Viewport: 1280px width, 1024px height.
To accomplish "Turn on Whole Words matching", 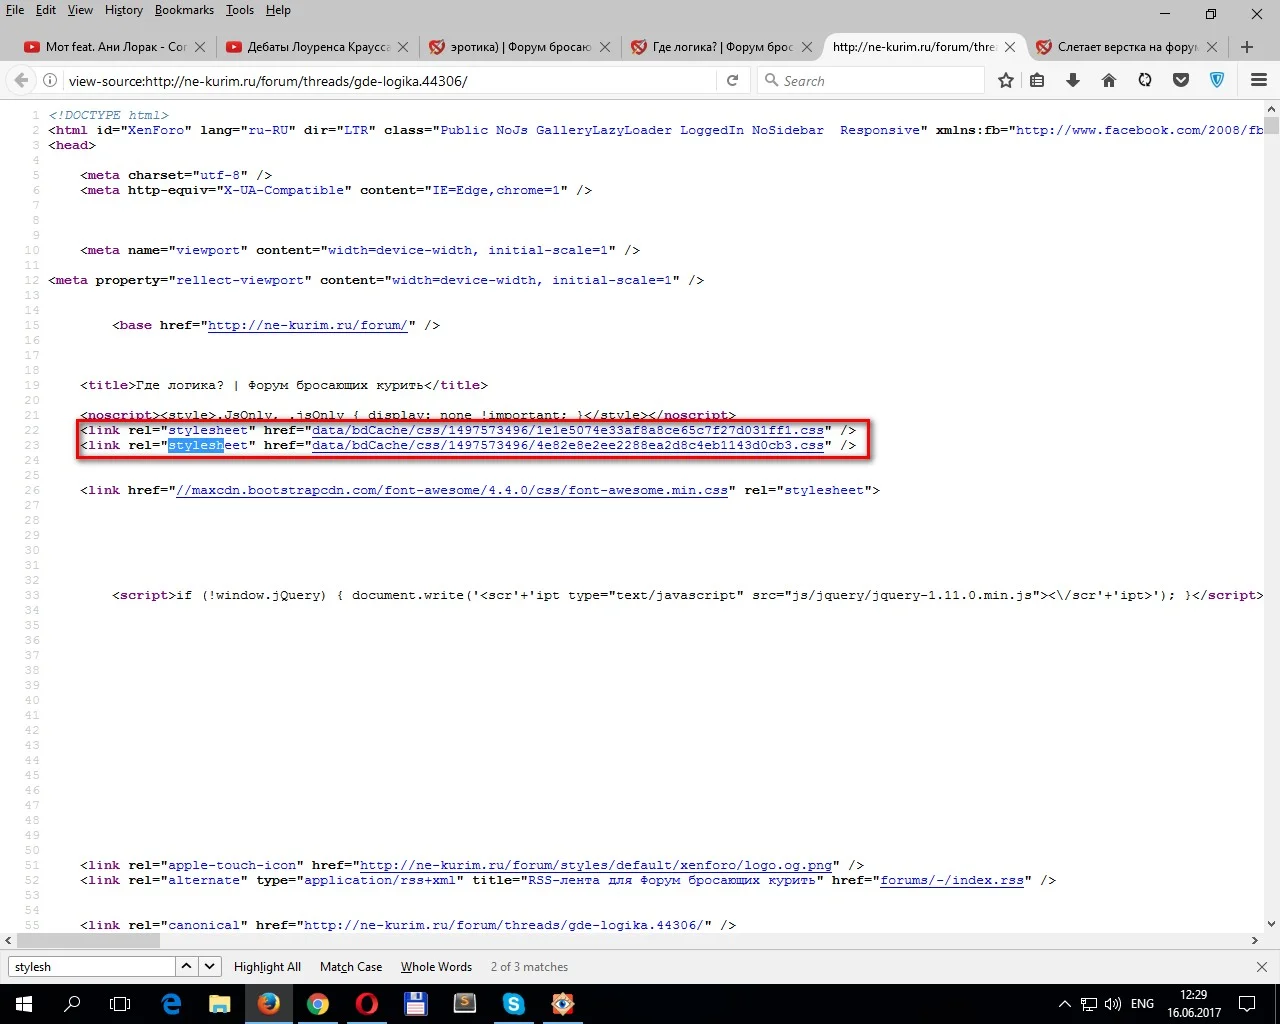I will point(436,967).
